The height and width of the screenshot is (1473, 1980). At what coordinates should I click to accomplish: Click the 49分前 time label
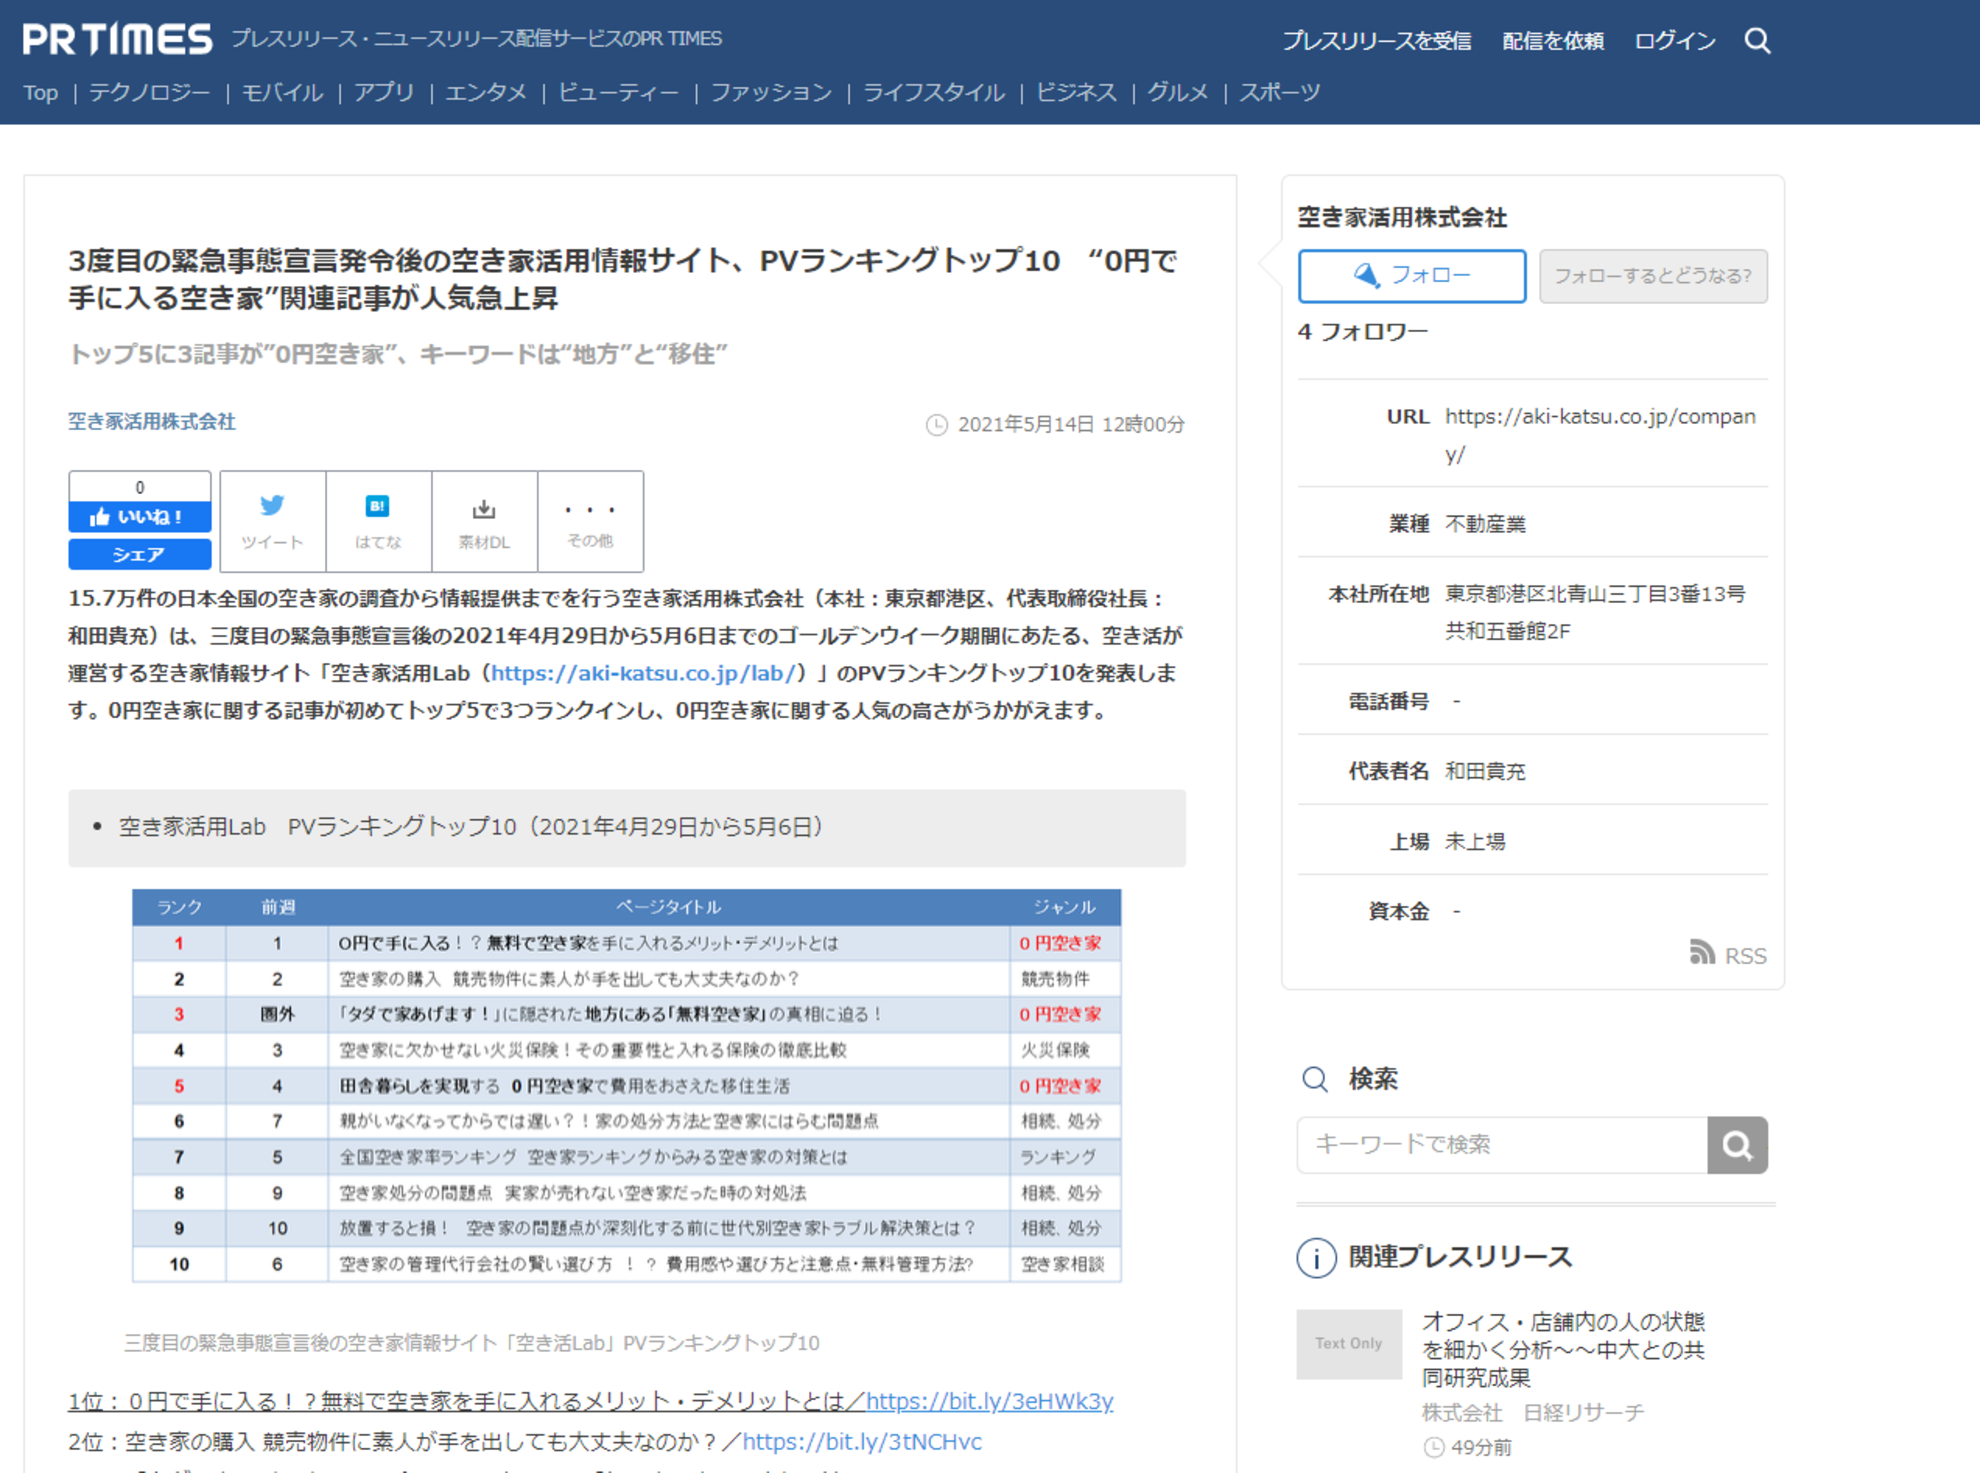[1480, 1447]
